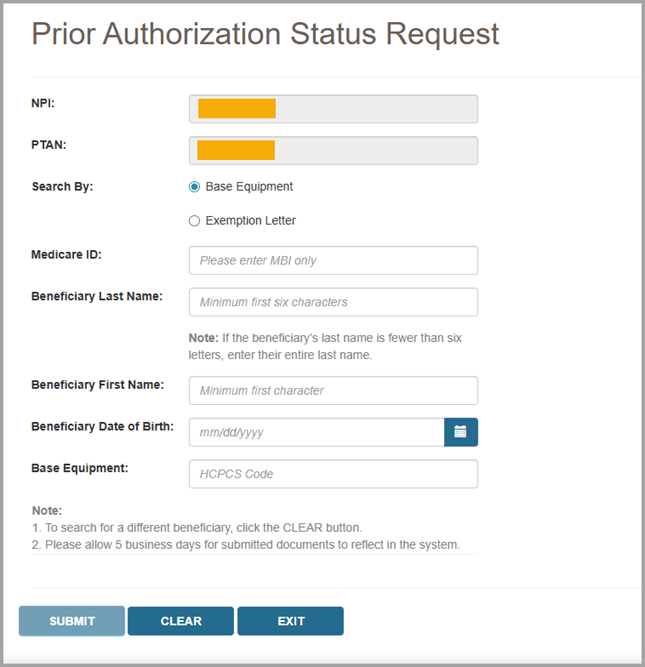Viewport: 645px width, 667px height.
Task: Click the "Search By:" label
Action: (x=62, y=187)
